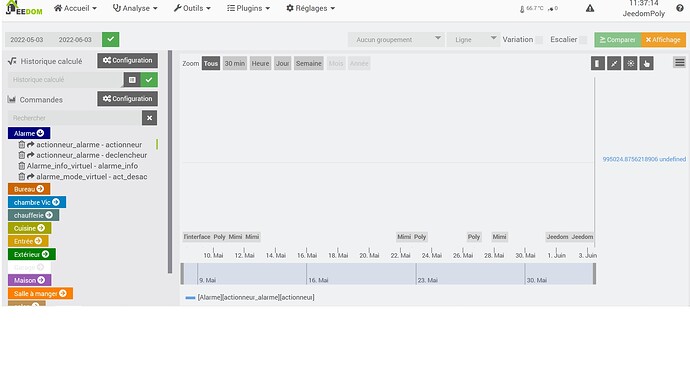The width and height of the screenshot is (690, 388).
Task: Toggle the Escalier checkbox
Action: tap(583, 40)
